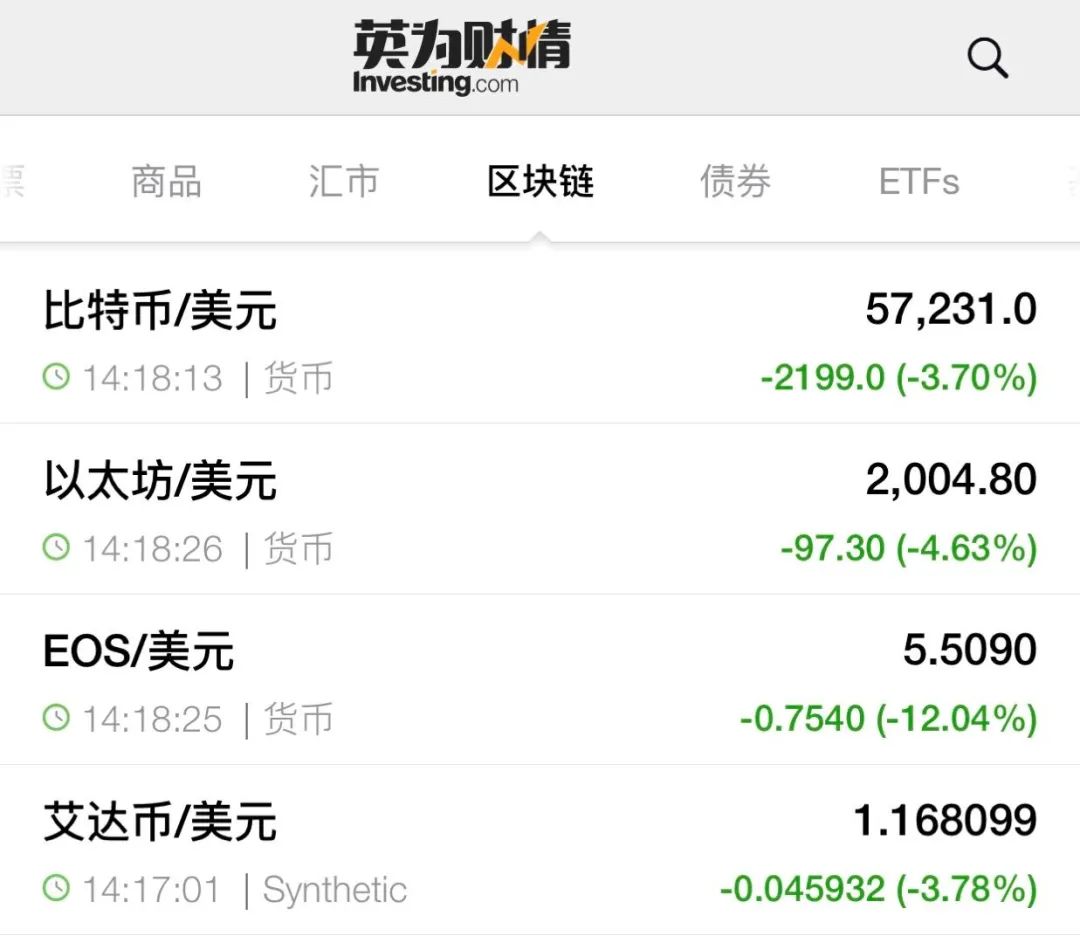1080x943 pixels.
Task: Click the EOS/美元 listing
Action: tap(140, 650)
